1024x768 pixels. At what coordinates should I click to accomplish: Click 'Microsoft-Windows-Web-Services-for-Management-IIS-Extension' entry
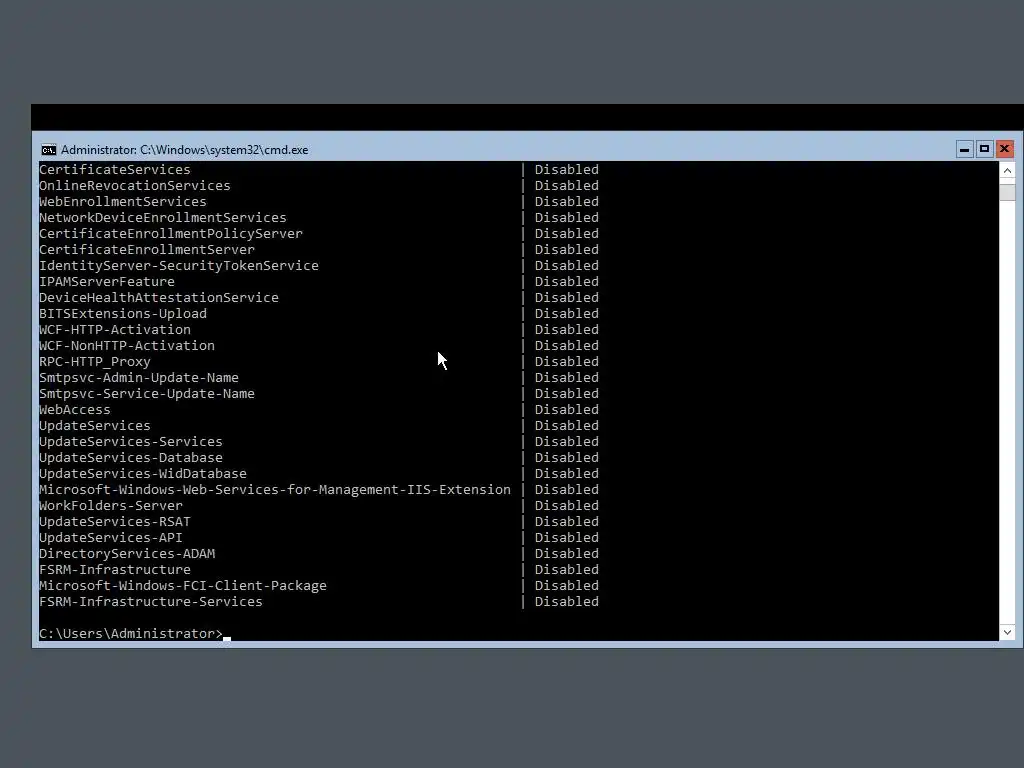coord(275,490)
